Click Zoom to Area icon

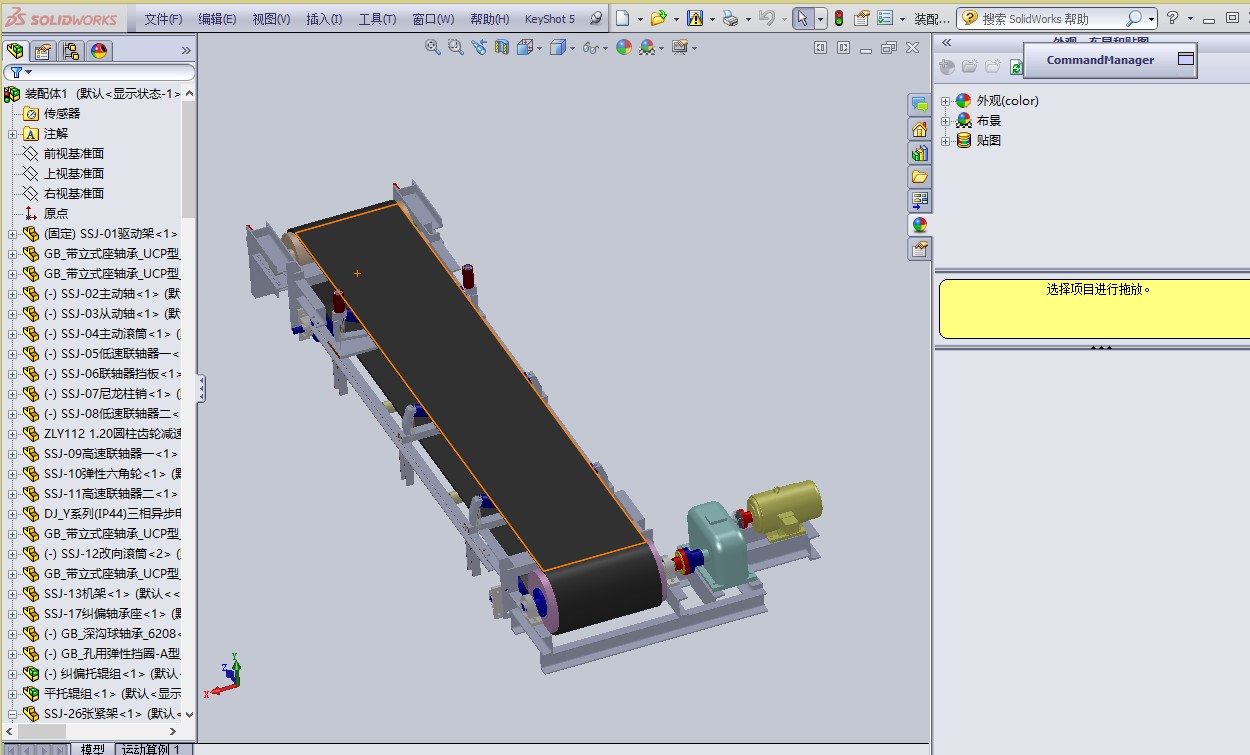pos(456,47)
